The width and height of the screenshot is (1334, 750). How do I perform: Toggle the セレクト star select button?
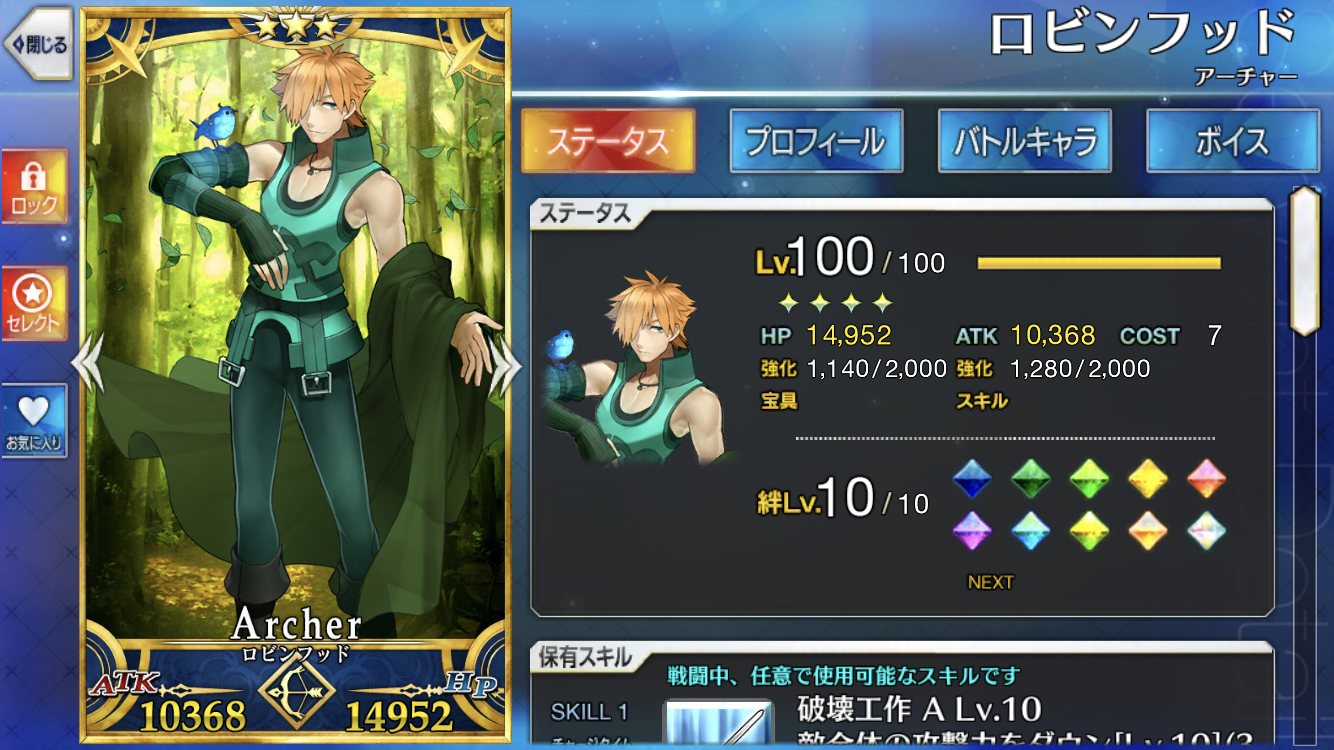pos(34,304)
